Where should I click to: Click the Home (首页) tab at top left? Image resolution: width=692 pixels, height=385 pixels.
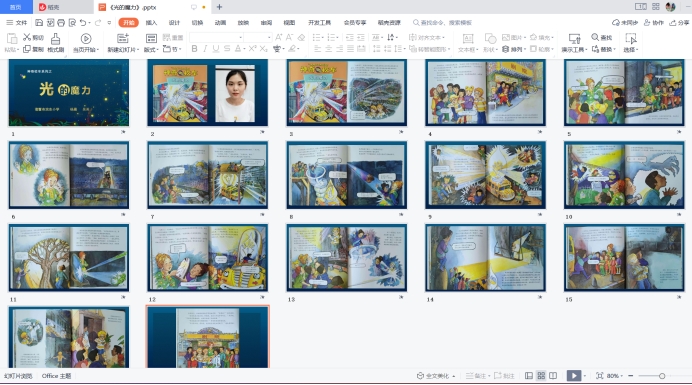coord(16,7)
